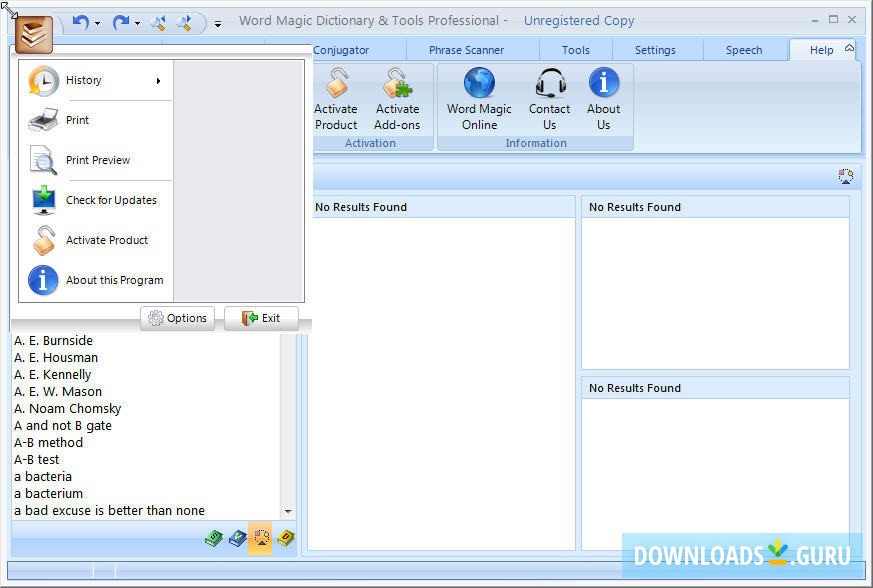Collapse the ribbon with the chevron
The height and width of the screenshot is (588, 873).
pos(849,48)
